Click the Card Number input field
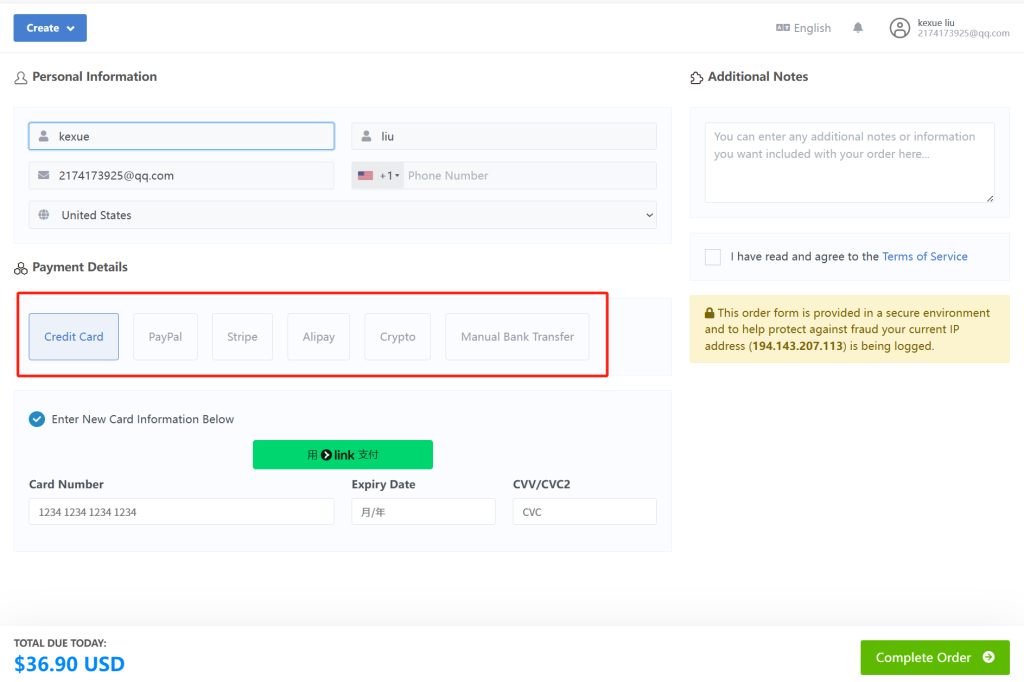1024x682 pixels. 181,512
